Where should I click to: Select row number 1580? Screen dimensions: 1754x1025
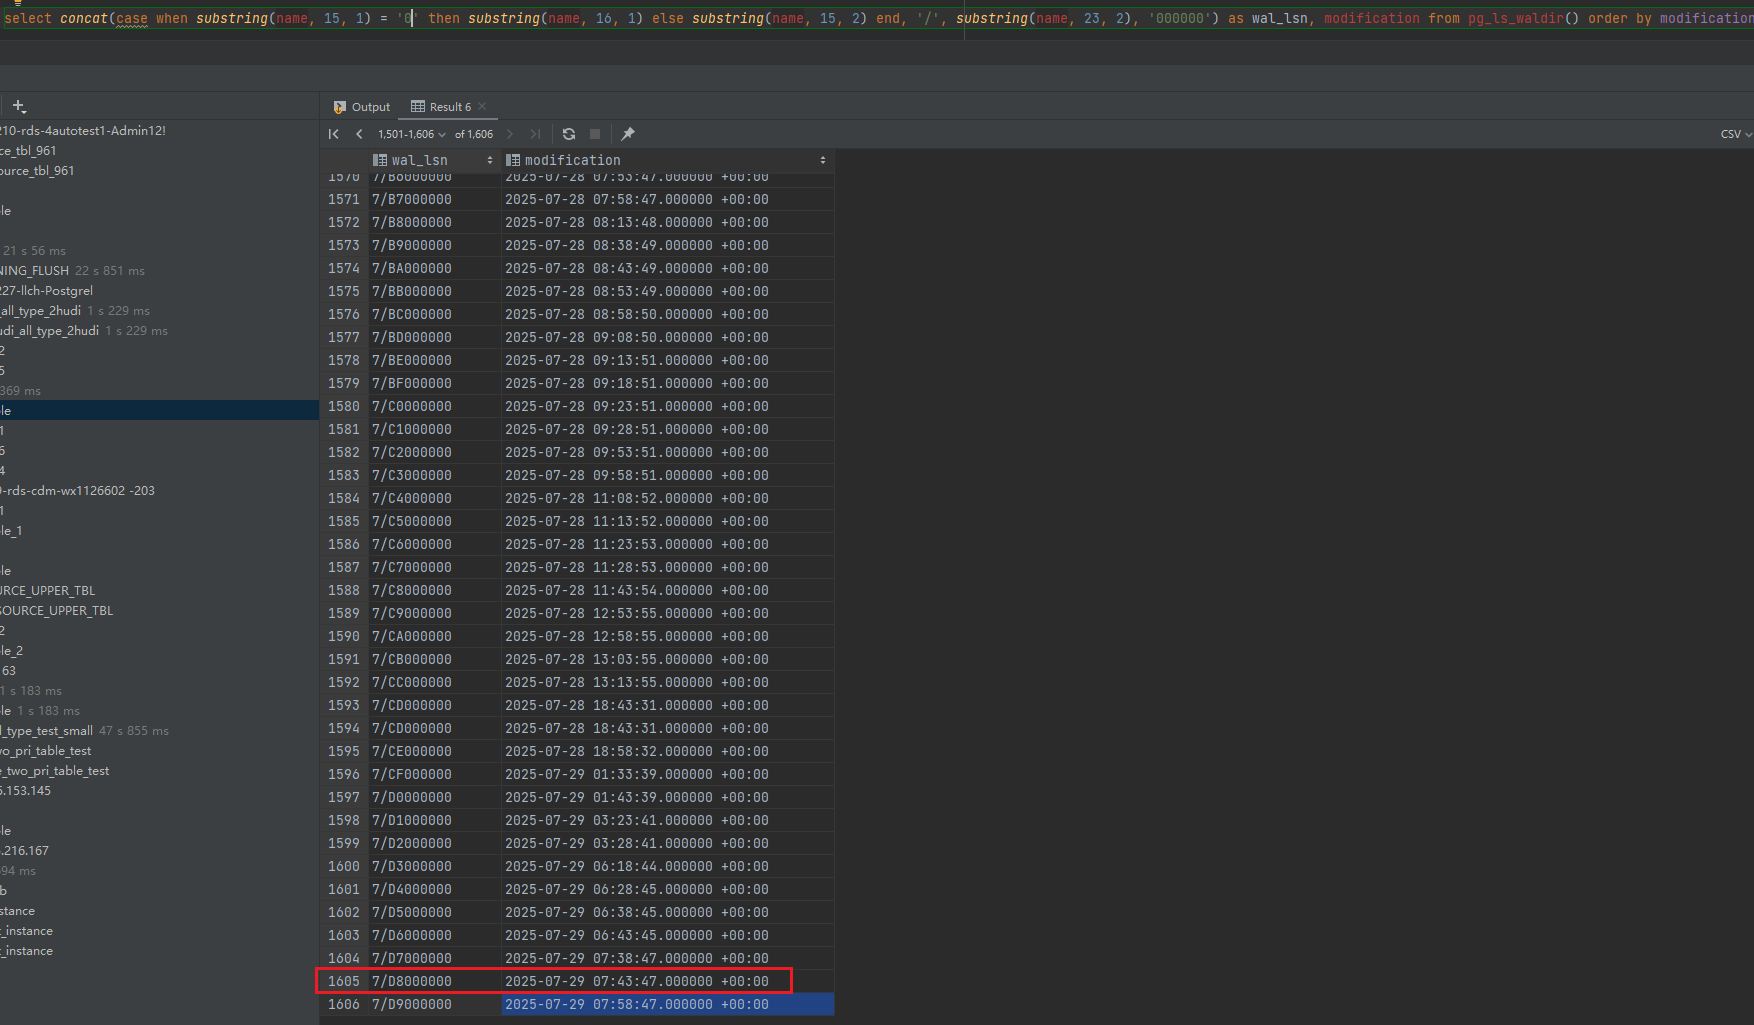tap(344, 407)
